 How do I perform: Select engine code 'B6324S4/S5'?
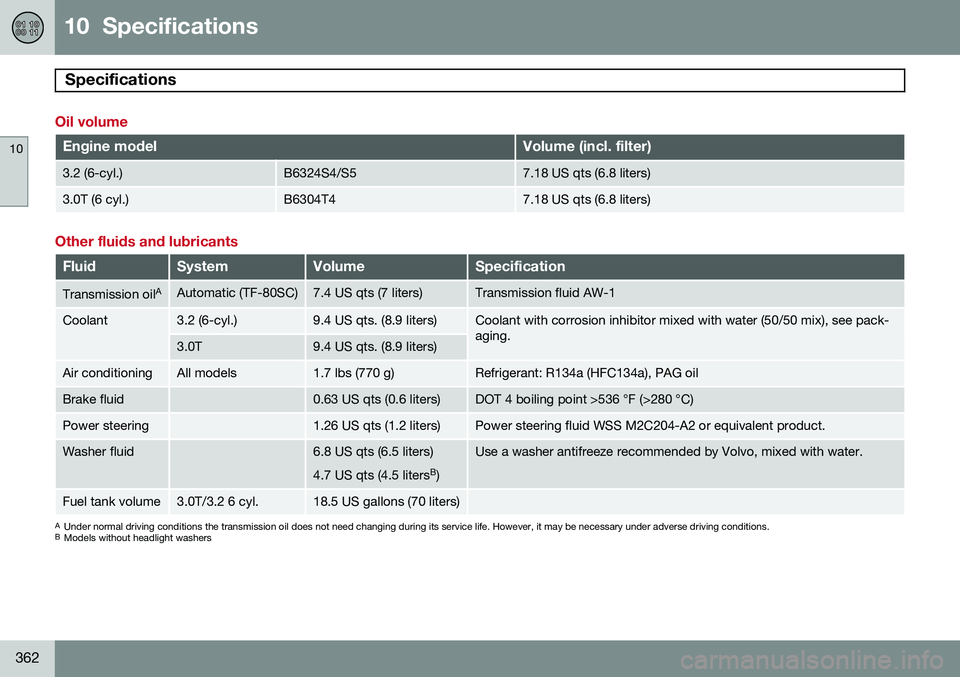pyautogui.click(x=320, y=173)
